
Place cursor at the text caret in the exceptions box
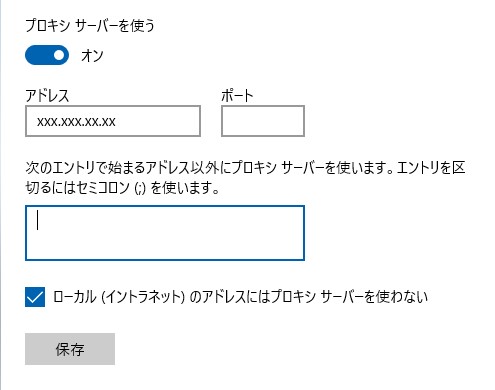[x=38, y=220]
